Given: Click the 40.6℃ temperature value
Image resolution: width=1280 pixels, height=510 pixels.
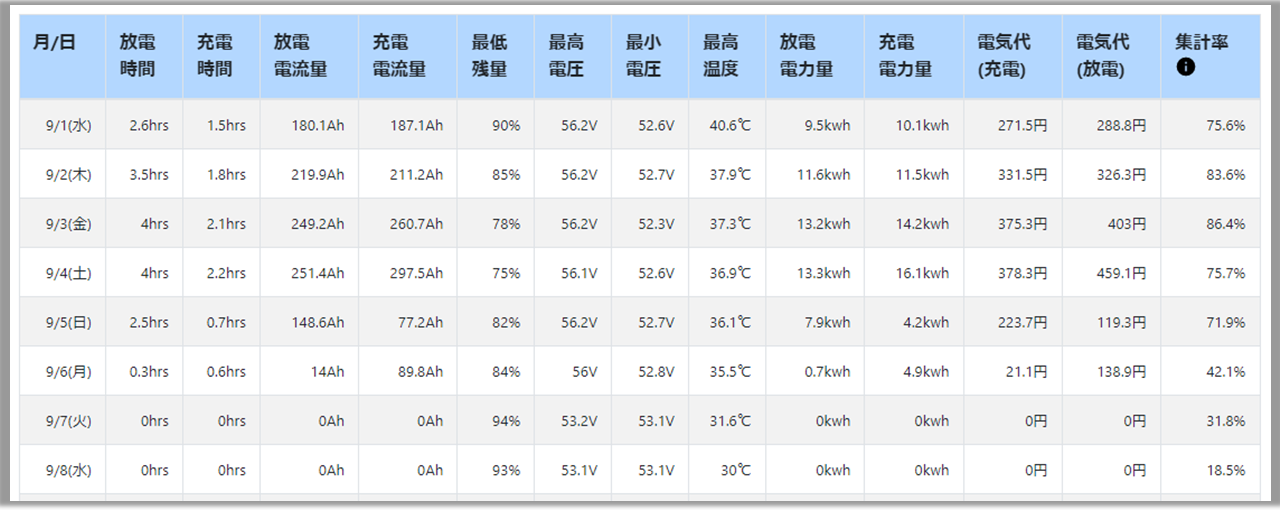Looking at the screenshot, I should click(727, 125).
